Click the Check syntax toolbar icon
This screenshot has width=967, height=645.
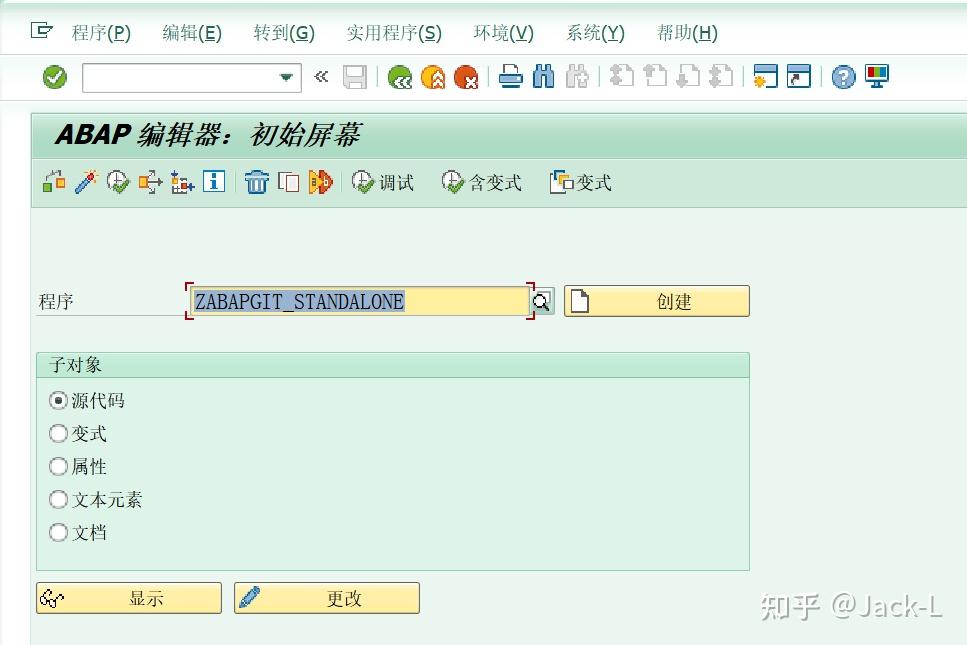coord(54,182)
